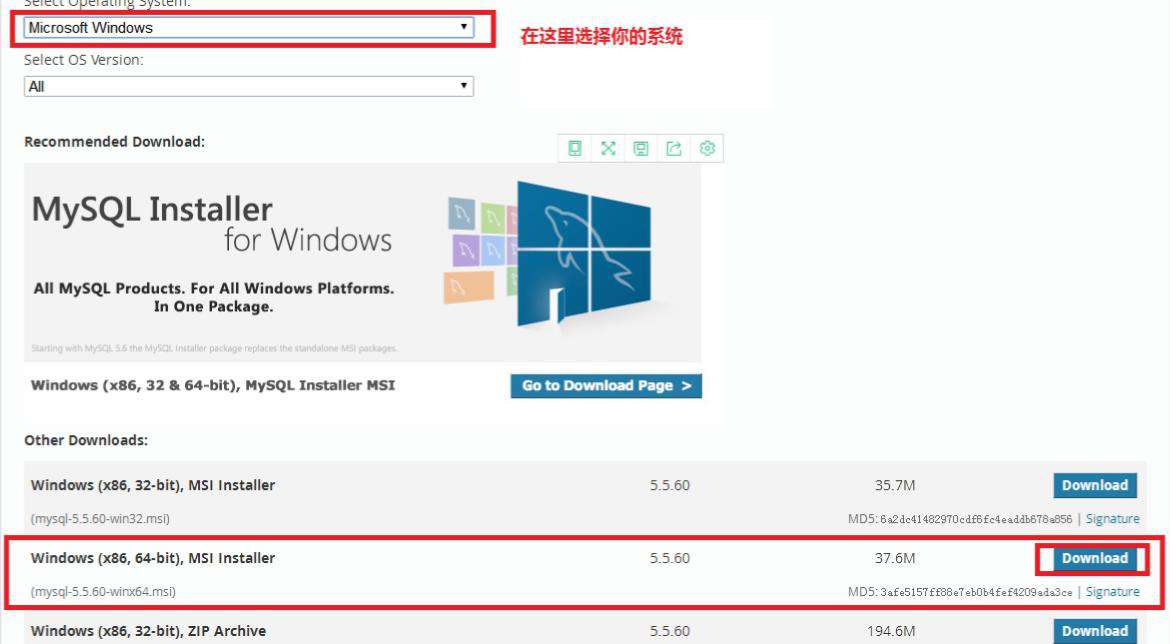Click the 'Other Downloads:' heading
1170x644 pixels.
(86, 440)
